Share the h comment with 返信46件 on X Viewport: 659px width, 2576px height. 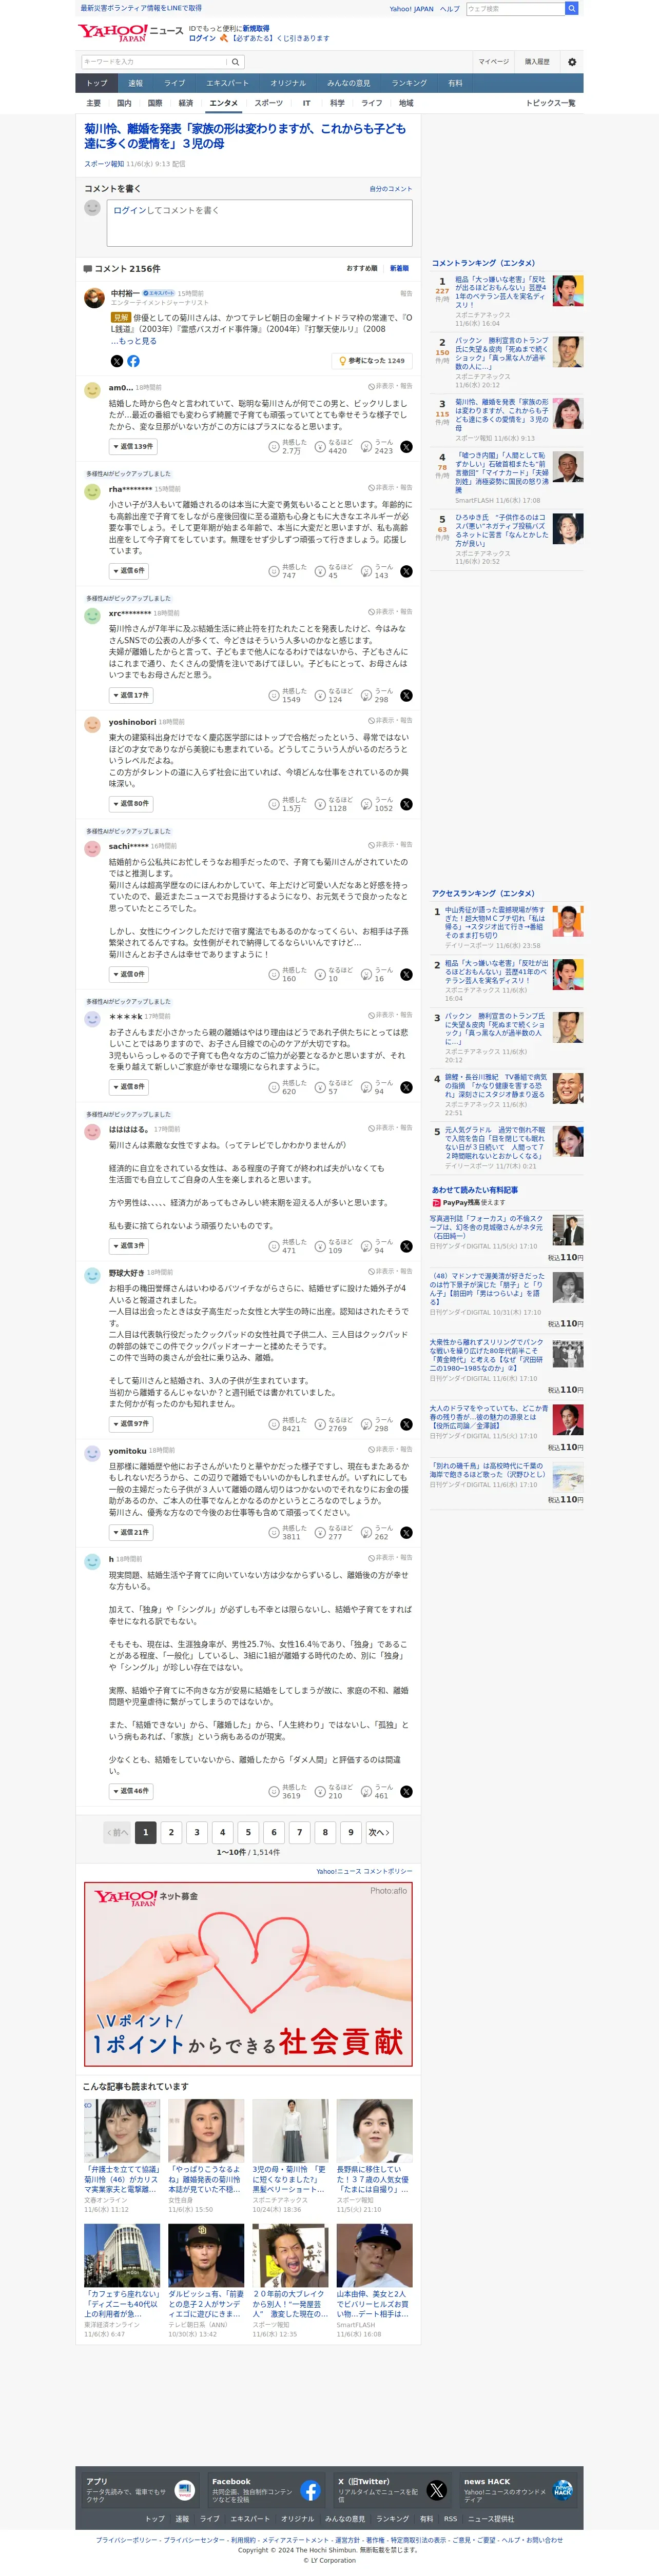pyautogui.click(x=406, y=1791)
